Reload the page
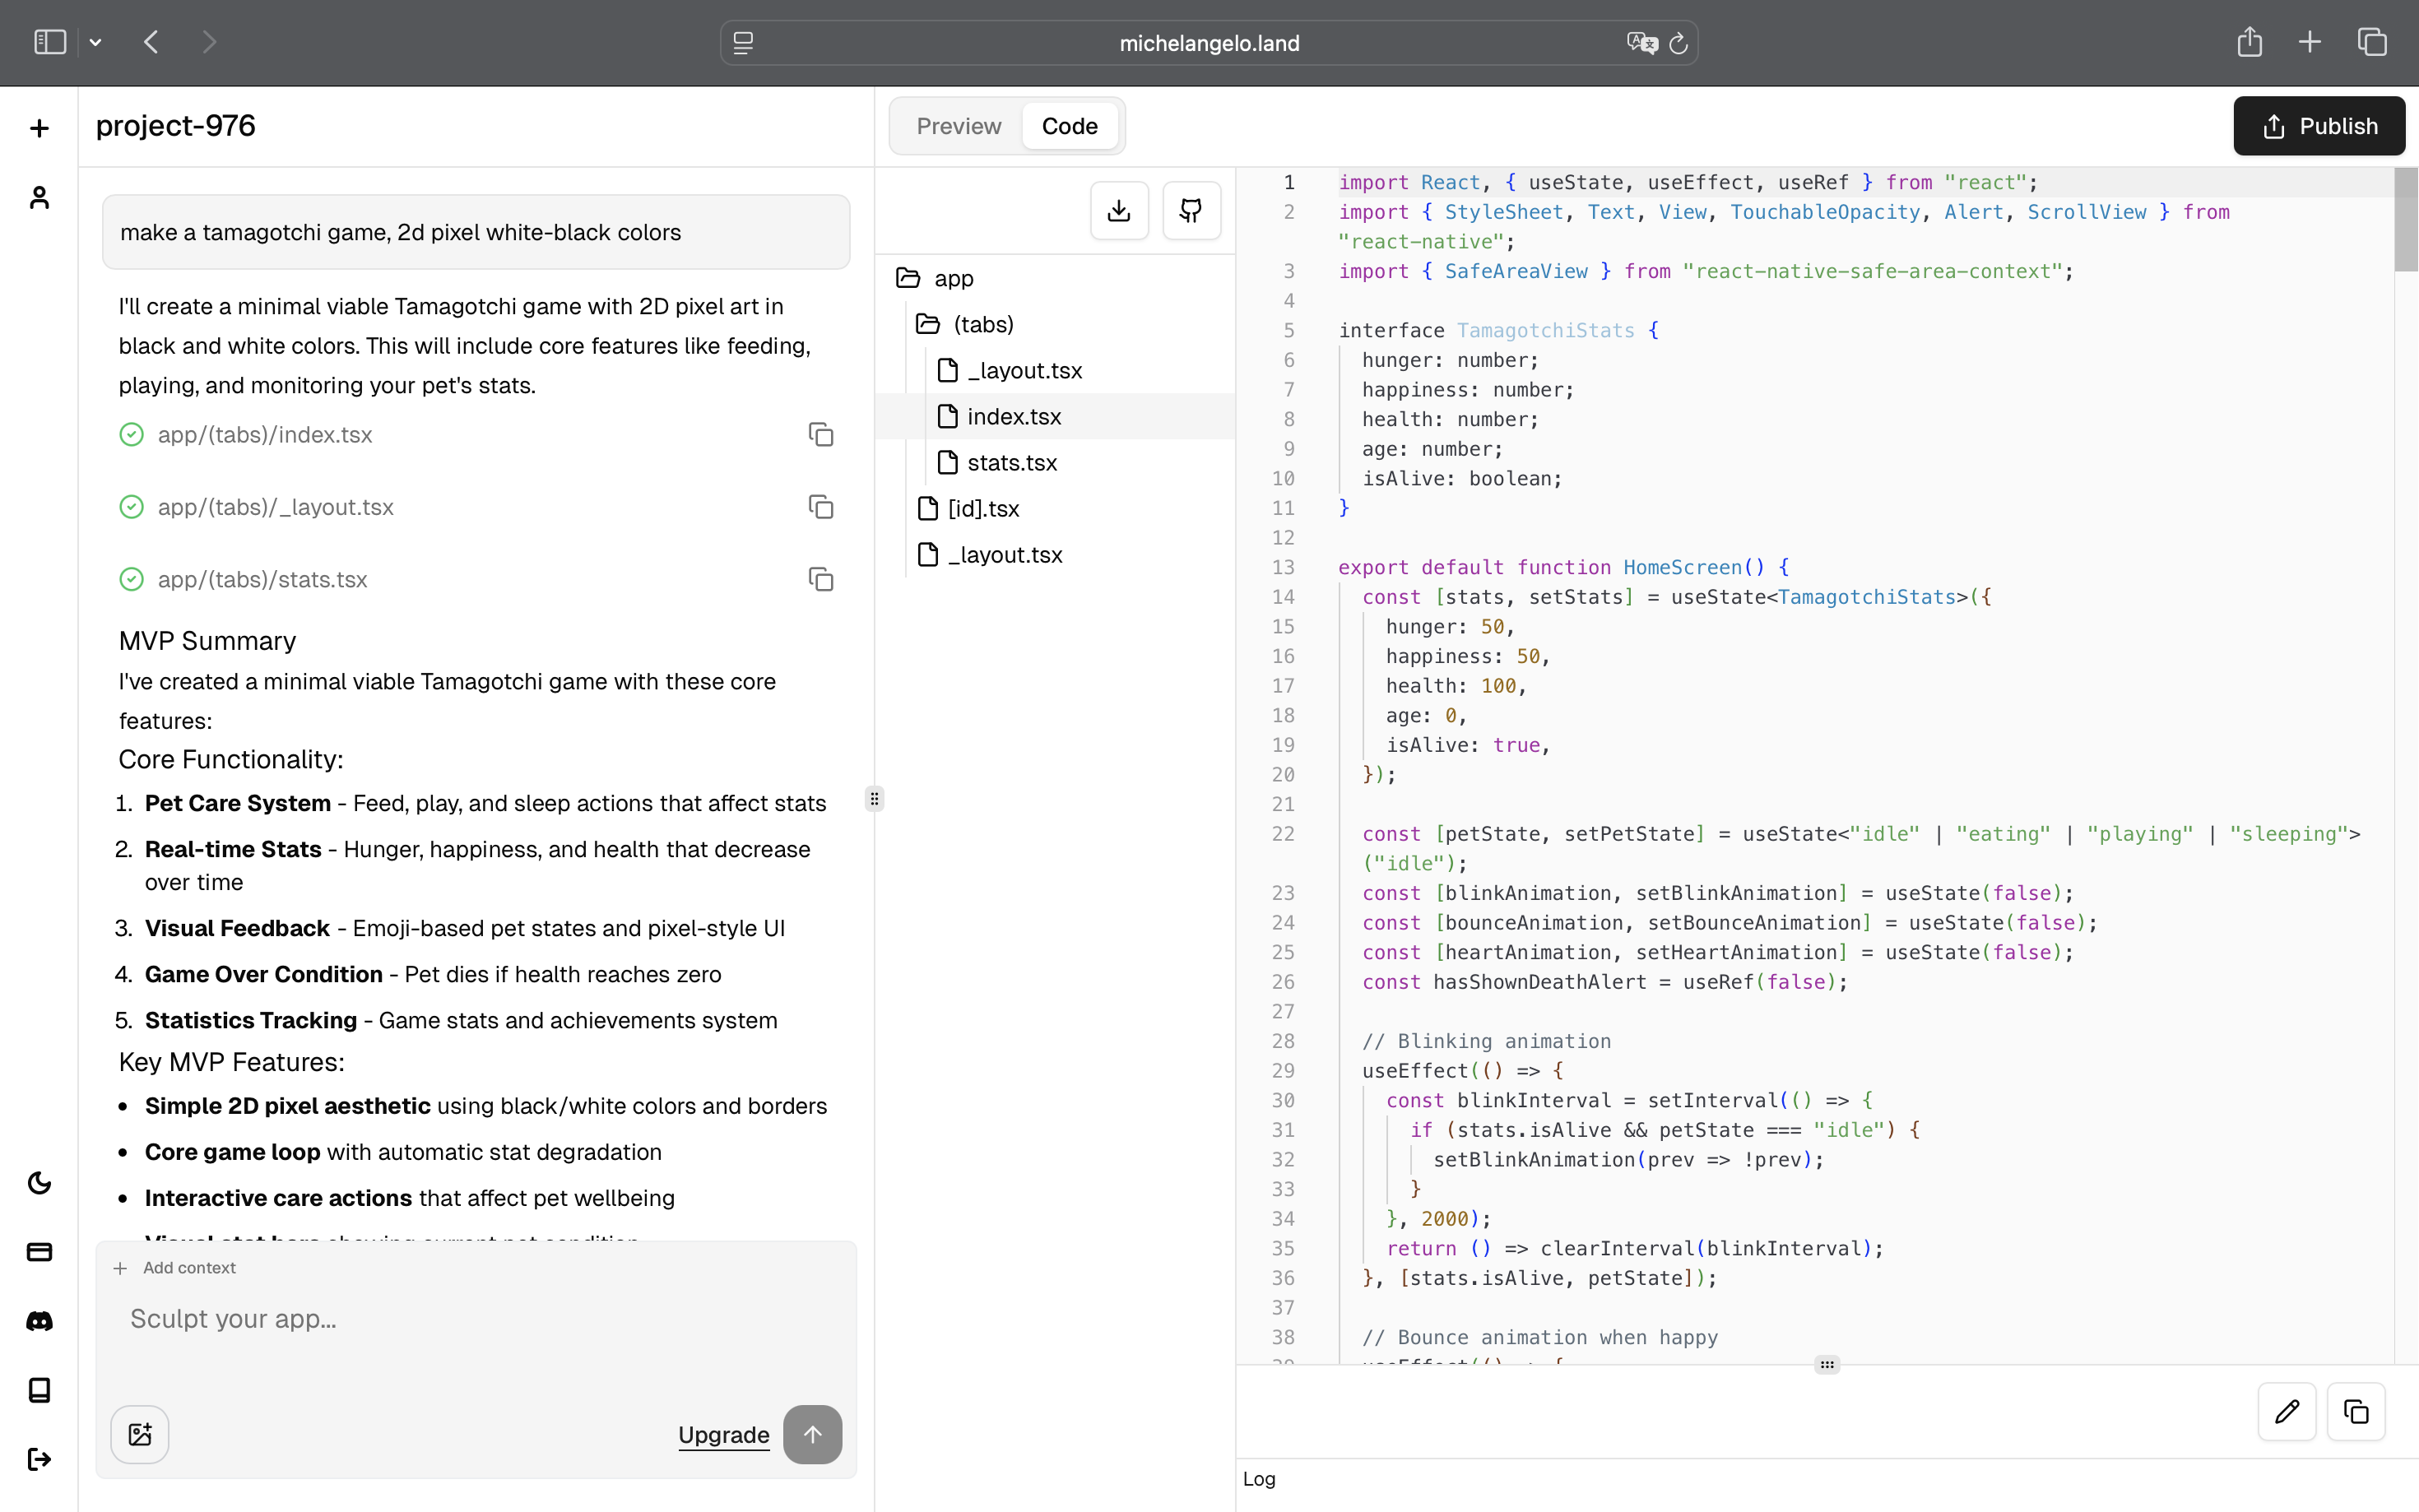This screenshot has height=1512, width=2419. coord(1678,43)
